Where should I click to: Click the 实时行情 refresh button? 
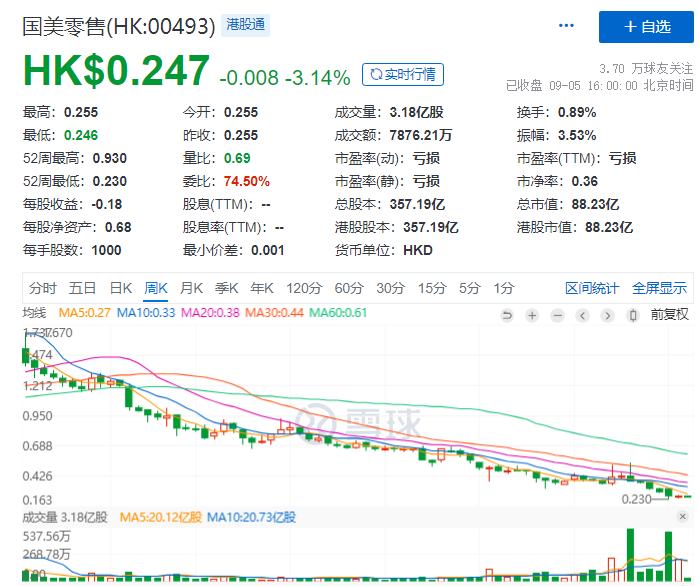tap(403, 75)
